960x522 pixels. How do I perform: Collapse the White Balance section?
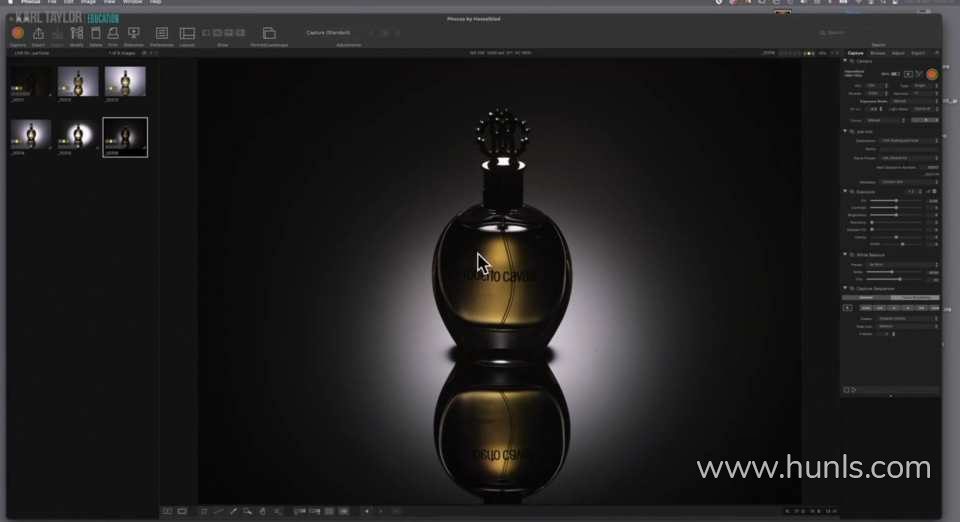(x=846, y=254)
